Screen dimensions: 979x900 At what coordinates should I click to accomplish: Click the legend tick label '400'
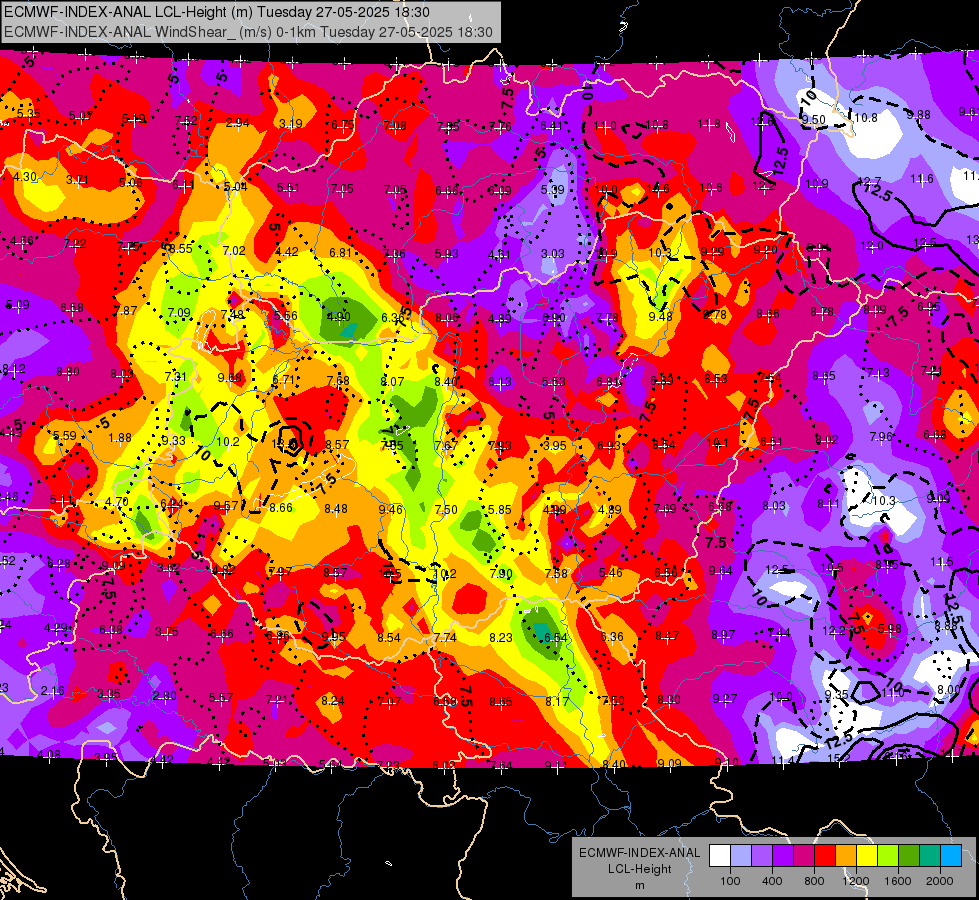pos(772,881)
